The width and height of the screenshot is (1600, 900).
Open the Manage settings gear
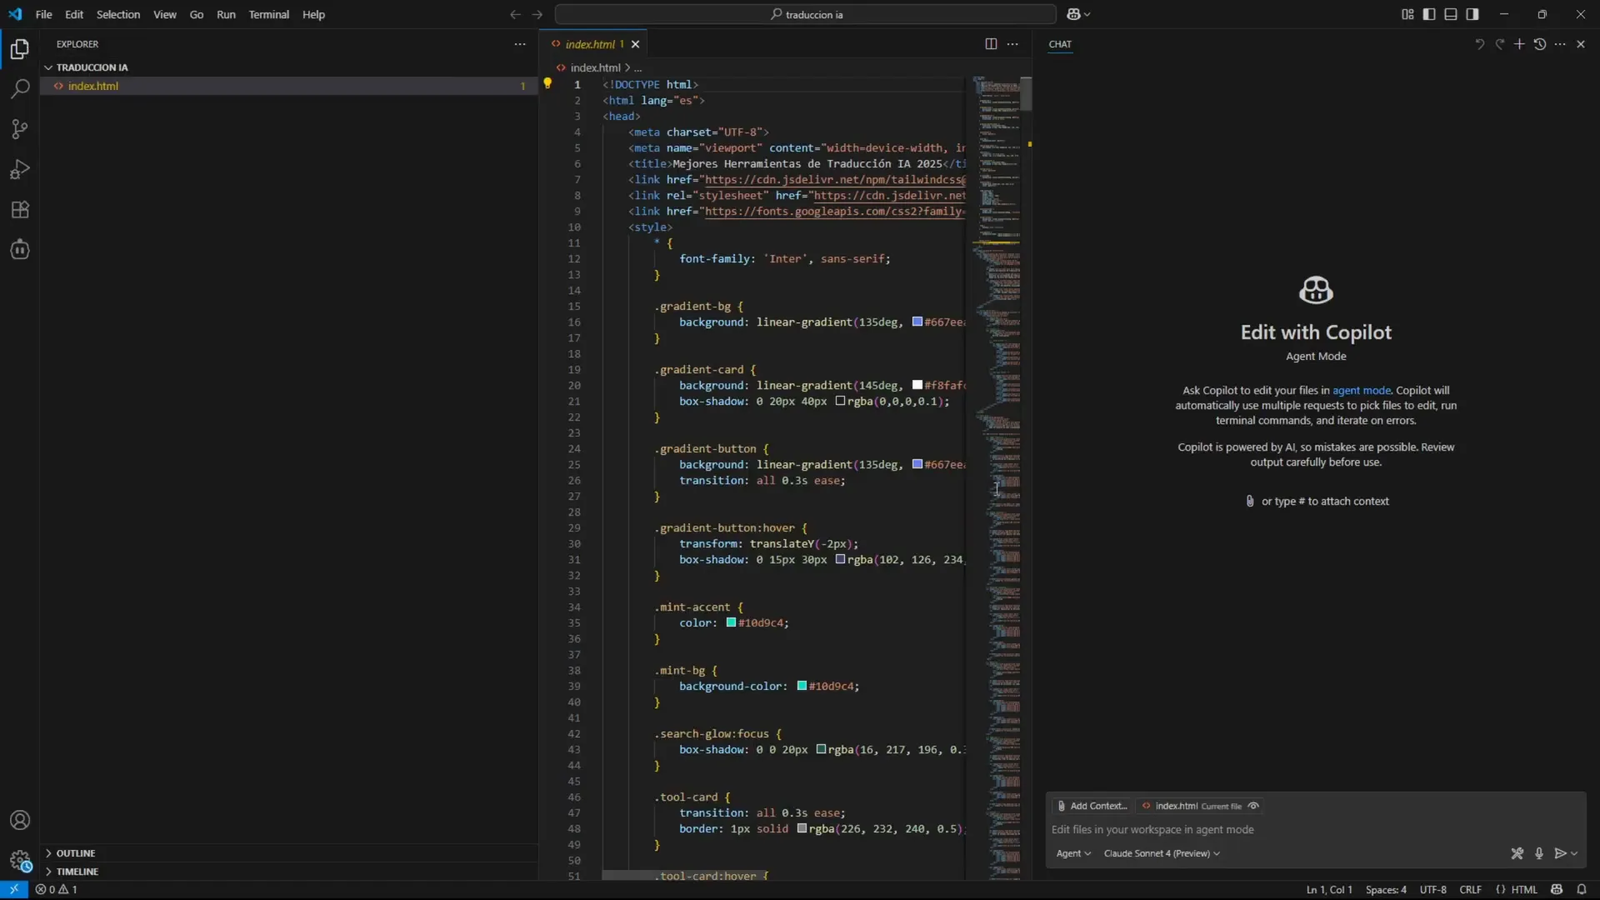click(20, 860)
